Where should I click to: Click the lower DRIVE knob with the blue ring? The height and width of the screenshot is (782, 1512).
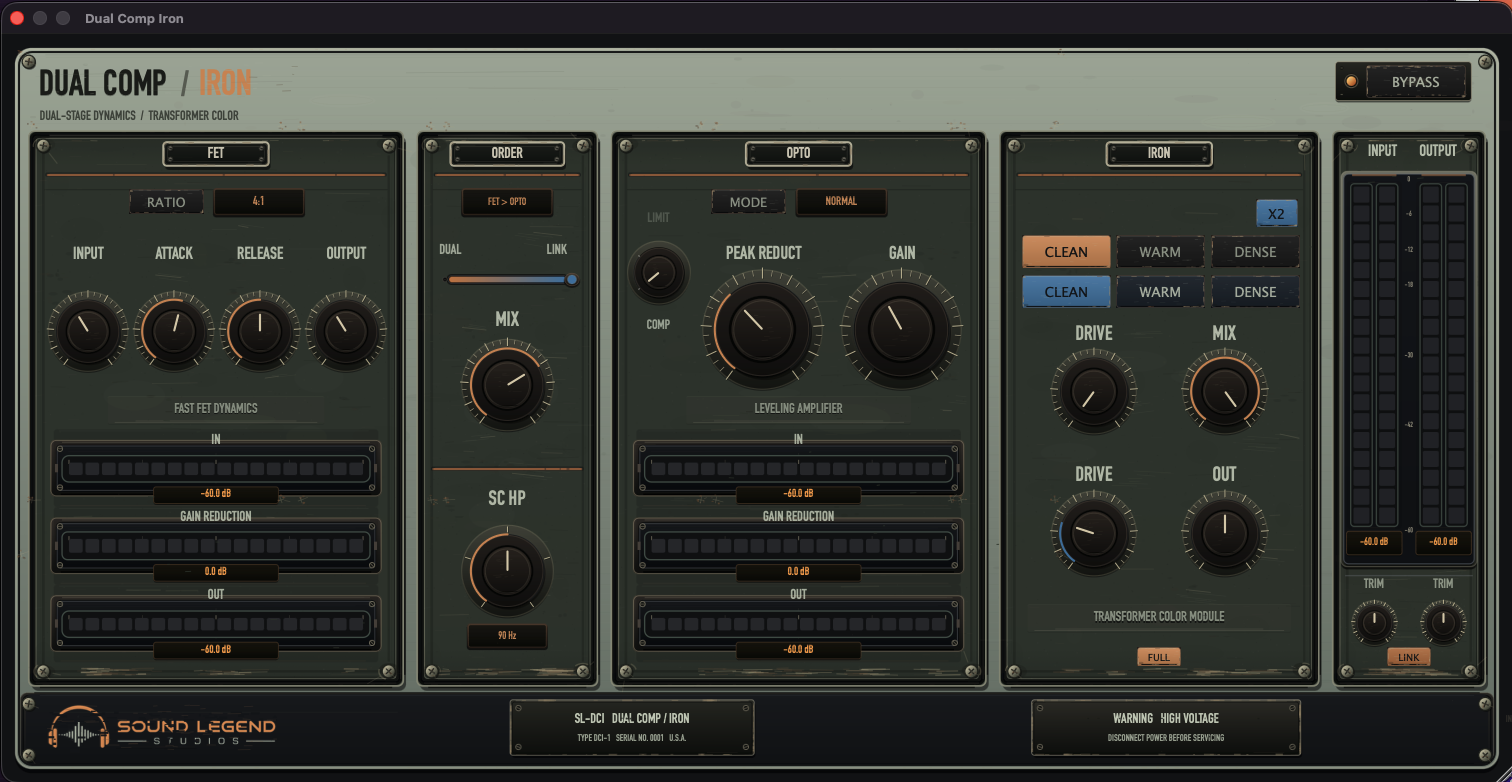(x=1093, y=532)
